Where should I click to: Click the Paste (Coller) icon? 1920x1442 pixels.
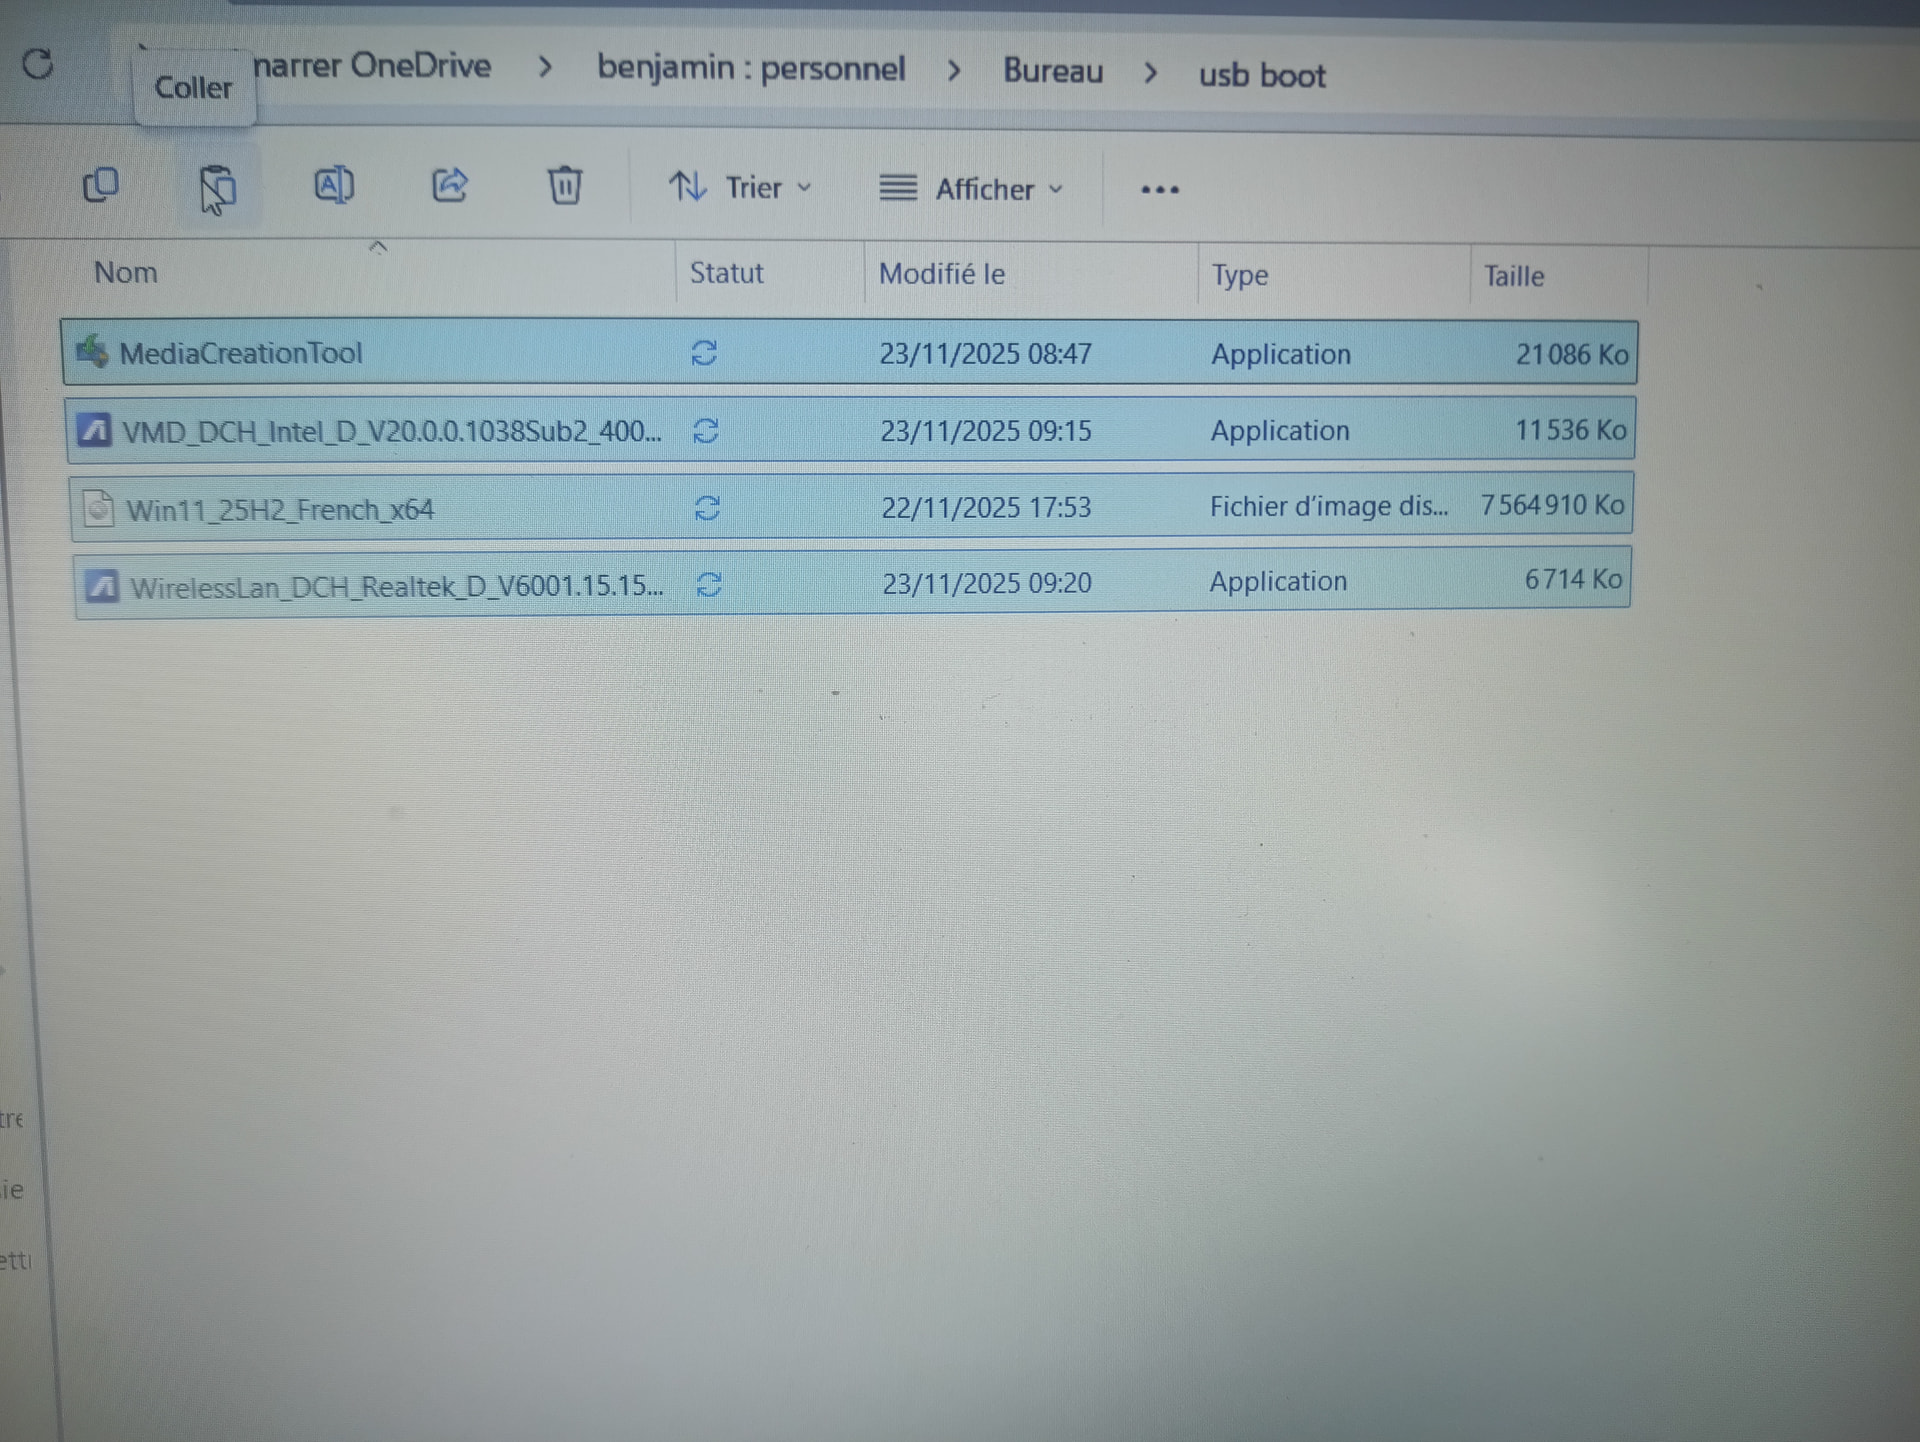pos(217,187)
